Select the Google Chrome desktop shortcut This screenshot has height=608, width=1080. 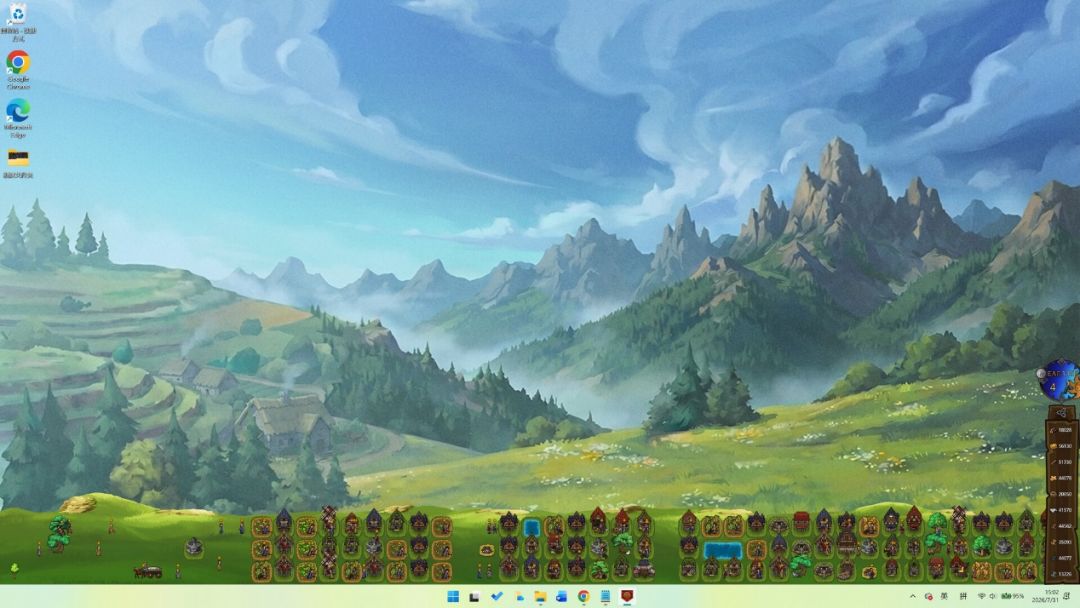click(x=18, y=69)
